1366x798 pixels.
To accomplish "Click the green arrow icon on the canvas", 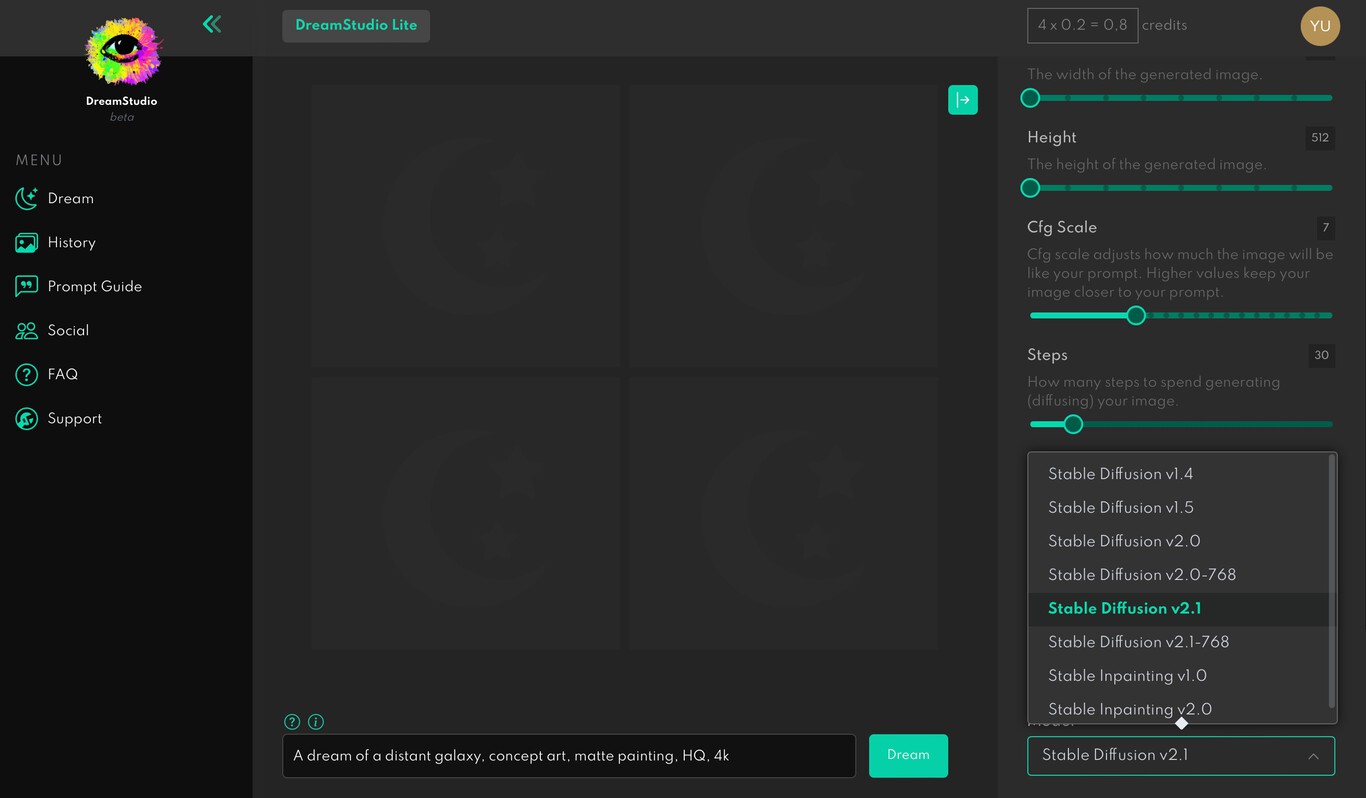I will tap(963, 100).
